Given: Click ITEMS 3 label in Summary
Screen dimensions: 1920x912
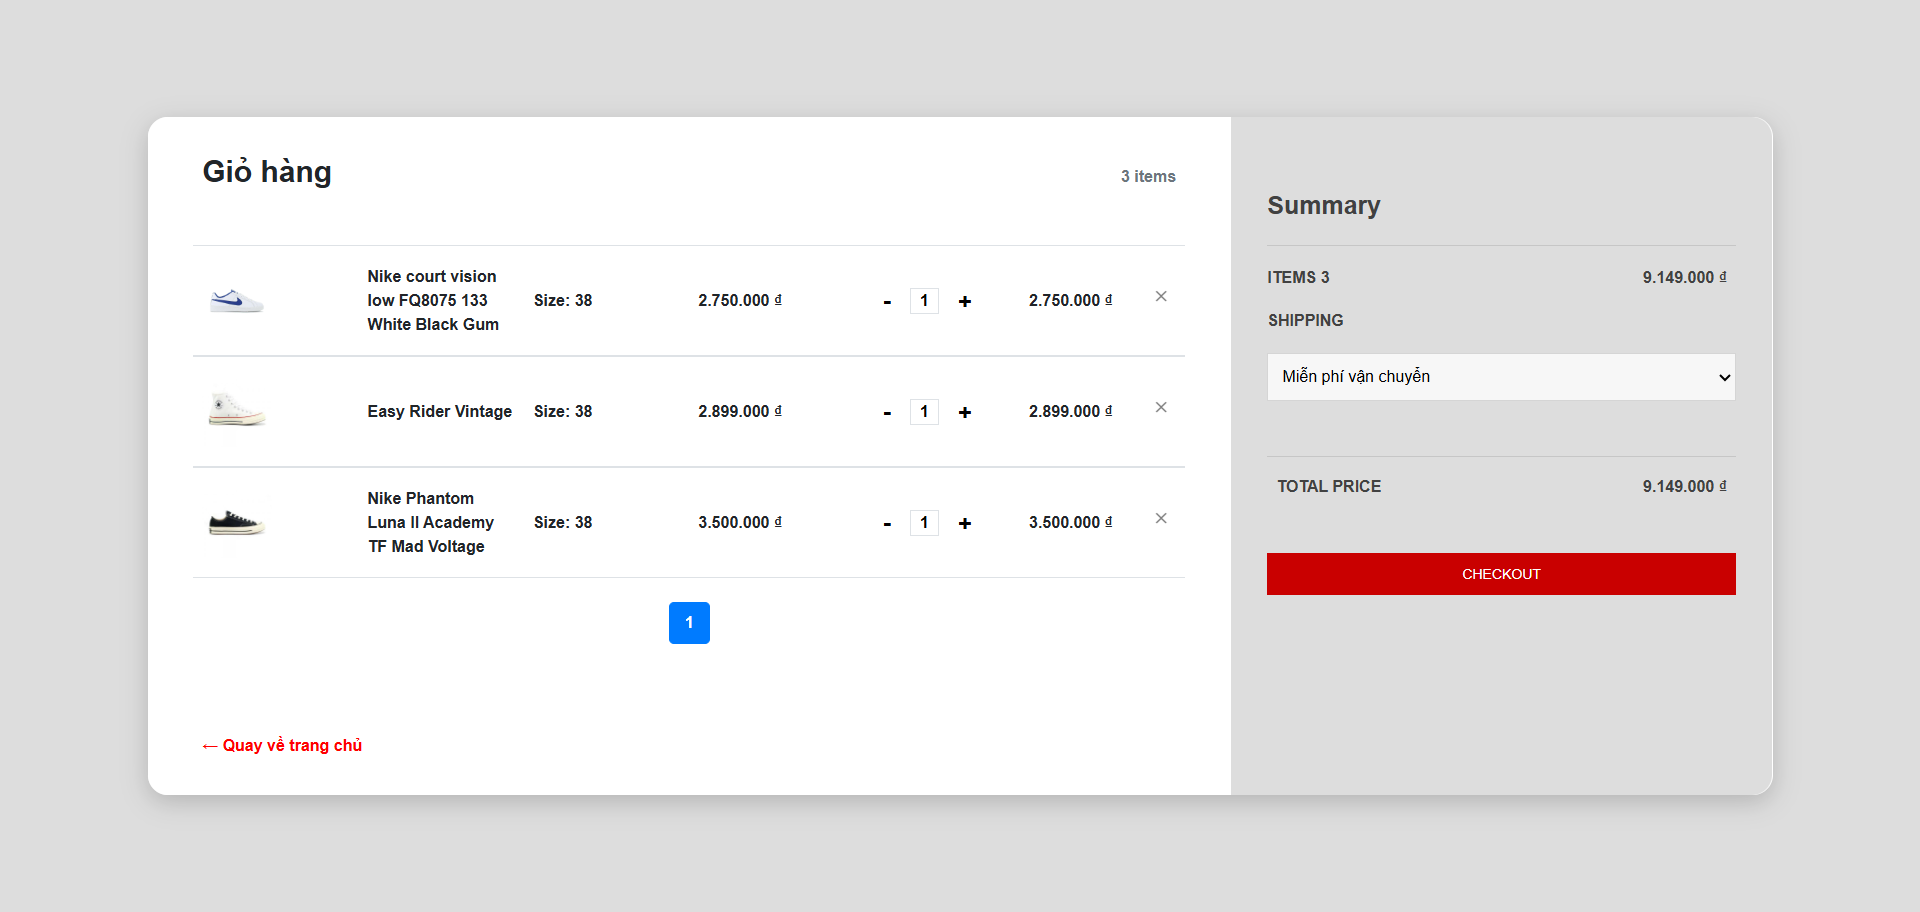Looking at the screenshot, I should (x=1298, y=277).
